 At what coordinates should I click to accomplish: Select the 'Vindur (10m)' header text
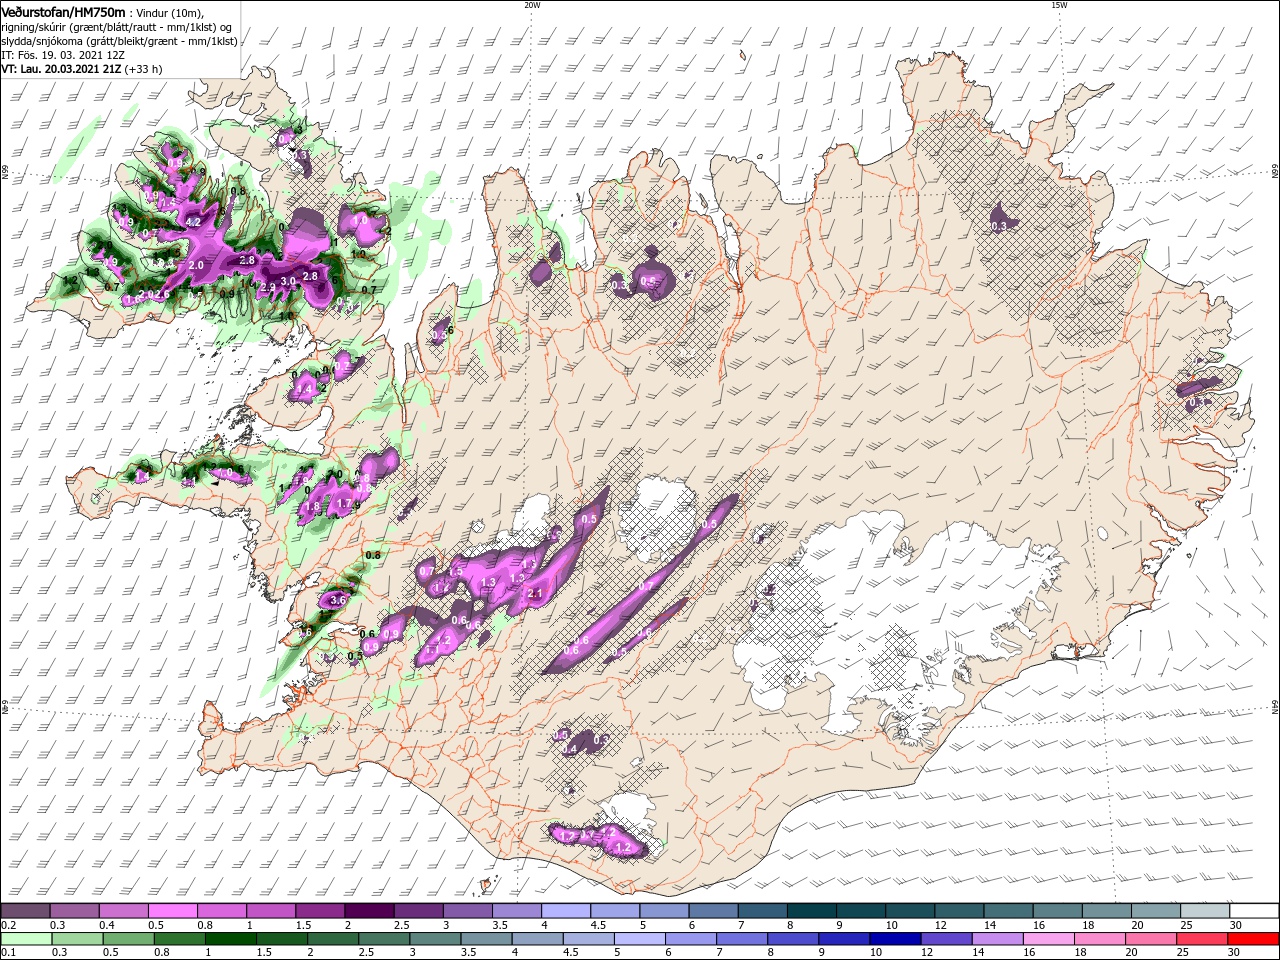(x=171, y=13)
